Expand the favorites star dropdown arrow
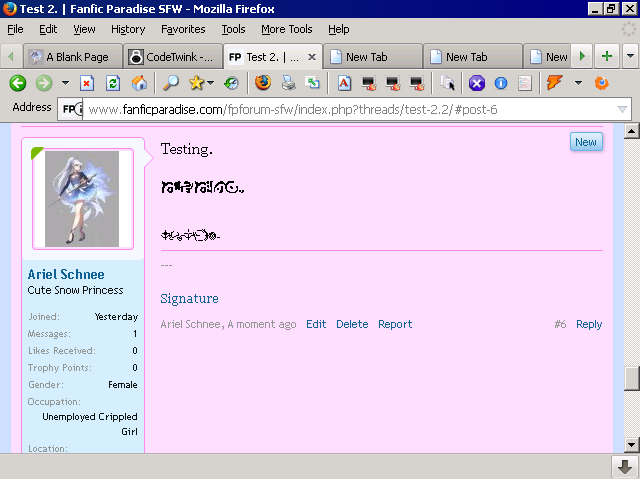 [x=211, y=83]
